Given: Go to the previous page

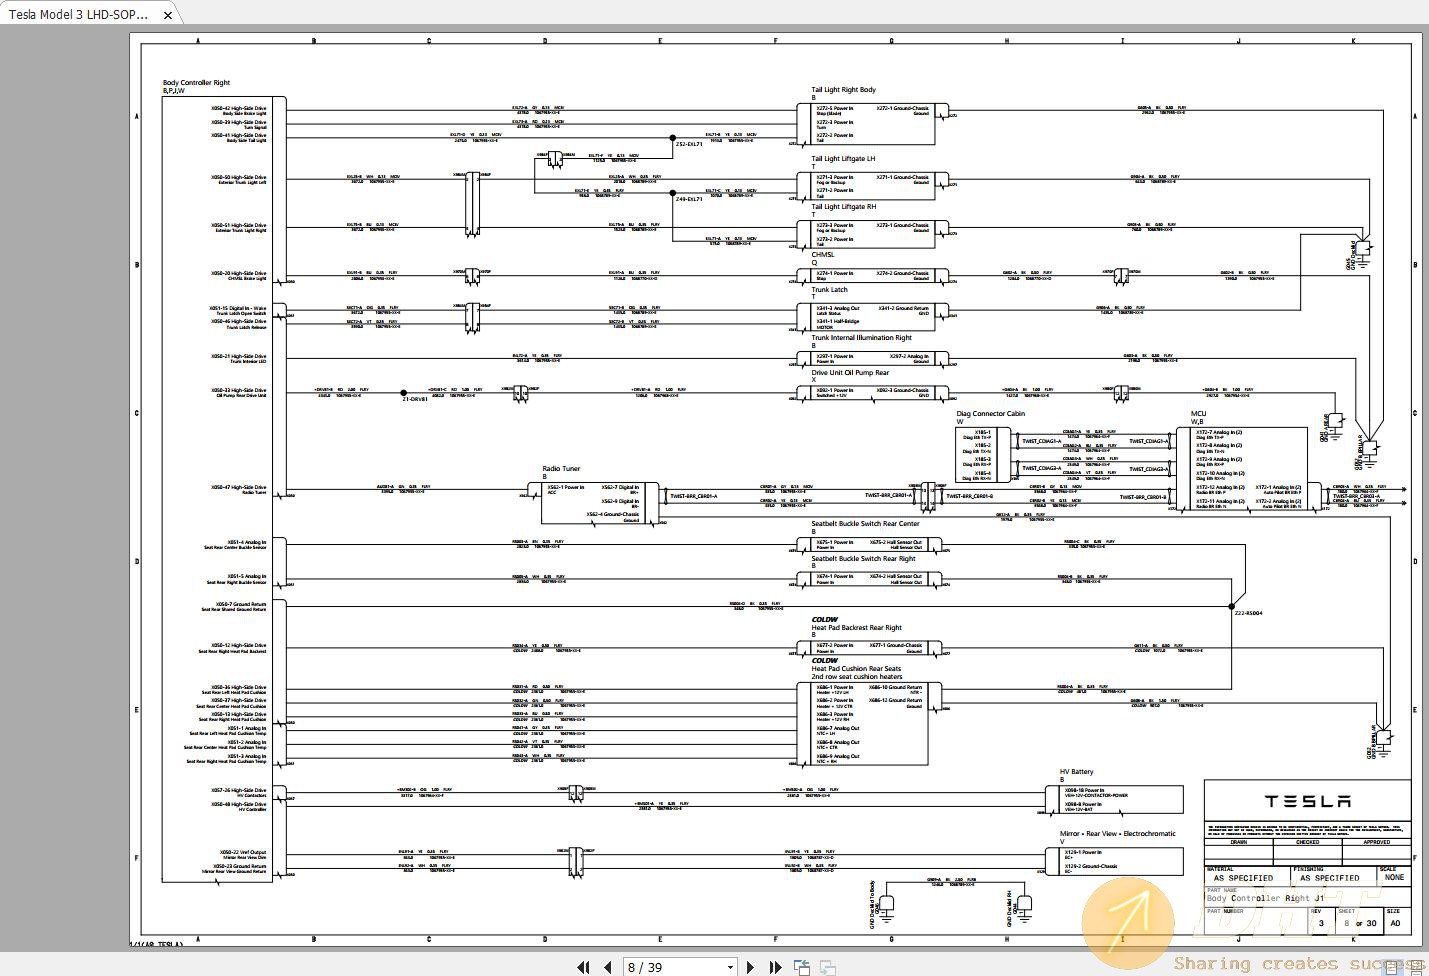Looking at the screenshot, I should click(x=607, y=967).
